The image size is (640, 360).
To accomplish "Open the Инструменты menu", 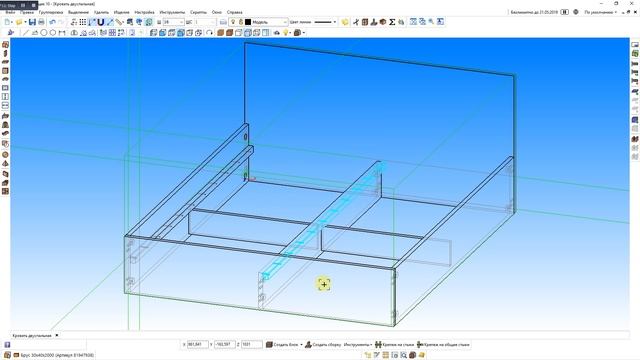I will [x=172, y=12].
